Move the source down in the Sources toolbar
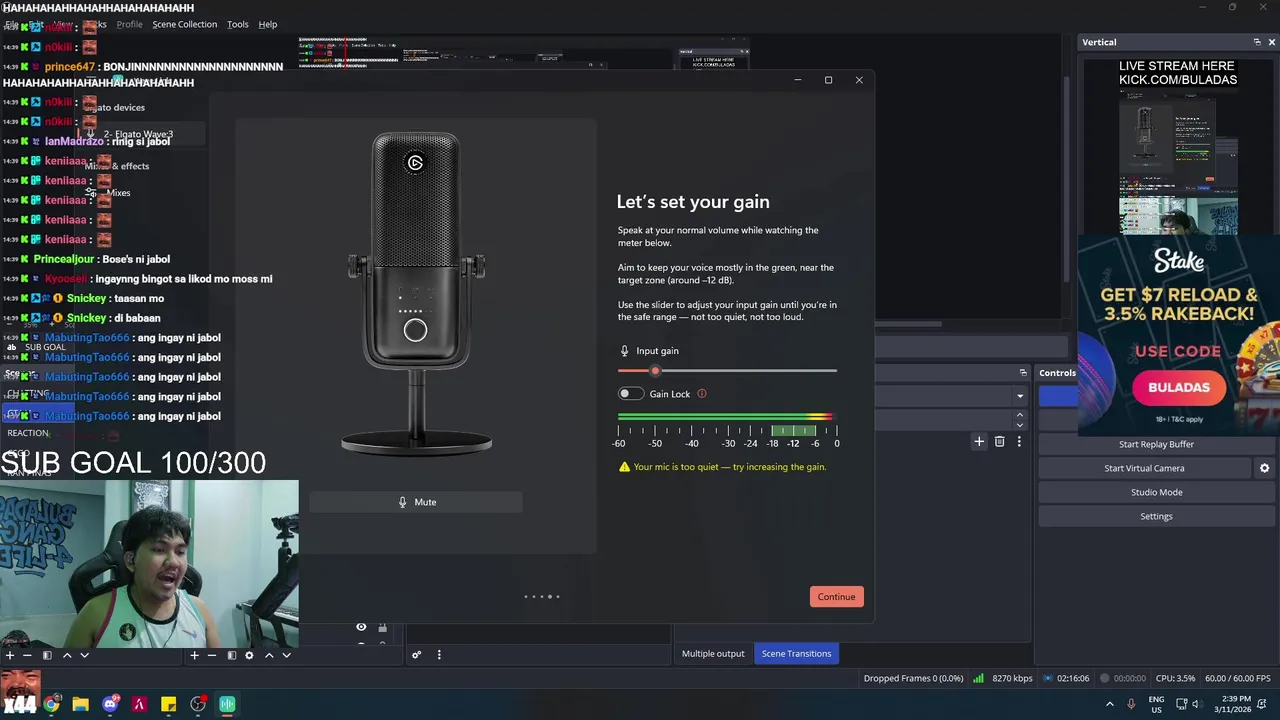 pyautogui.click(x=286, y=655)
